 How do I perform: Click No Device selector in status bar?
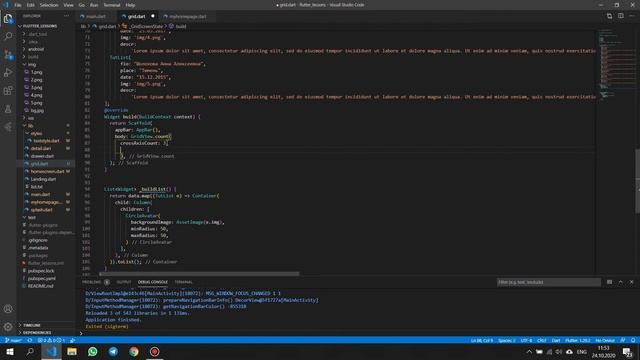point(605,340)
